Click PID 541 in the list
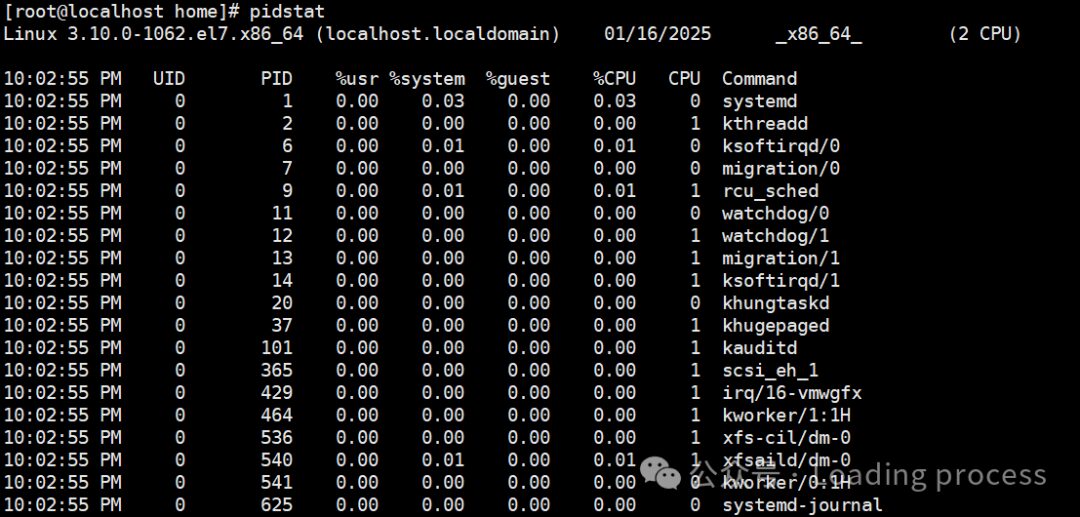 [276, 482]
